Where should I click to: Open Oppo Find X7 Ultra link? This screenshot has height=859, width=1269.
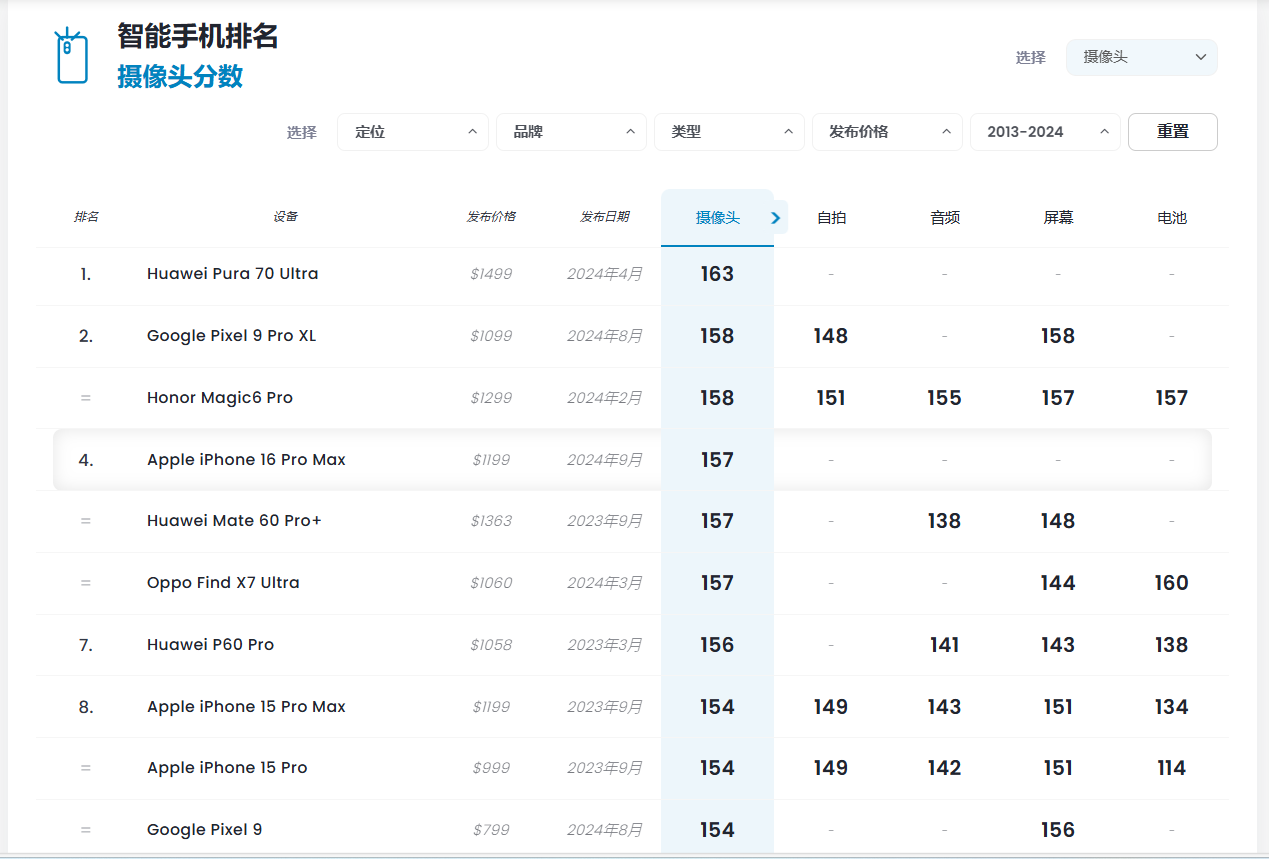pos(223,583)
